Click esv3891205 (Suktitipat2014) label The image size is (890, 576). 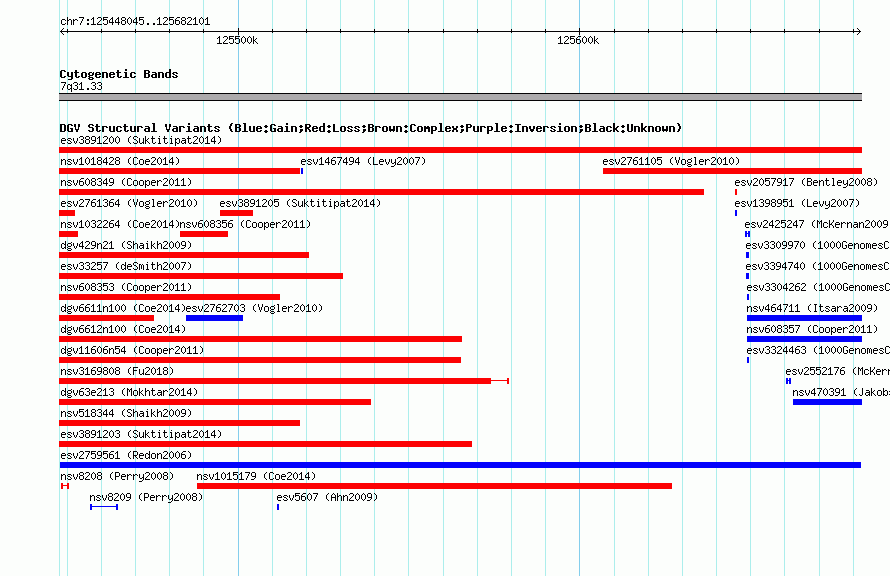click(300, 203)
